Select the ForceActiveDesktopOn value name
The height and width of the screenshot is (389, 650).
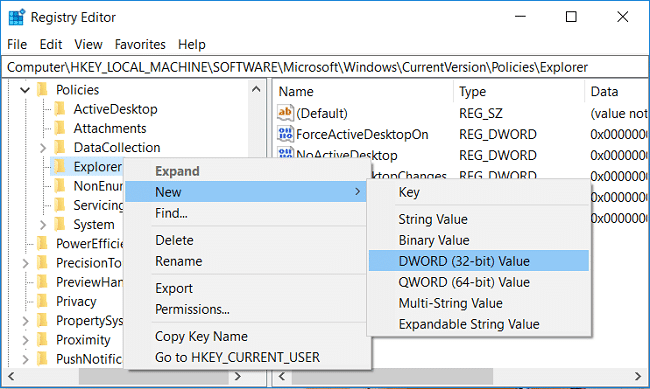coord(362,134)
